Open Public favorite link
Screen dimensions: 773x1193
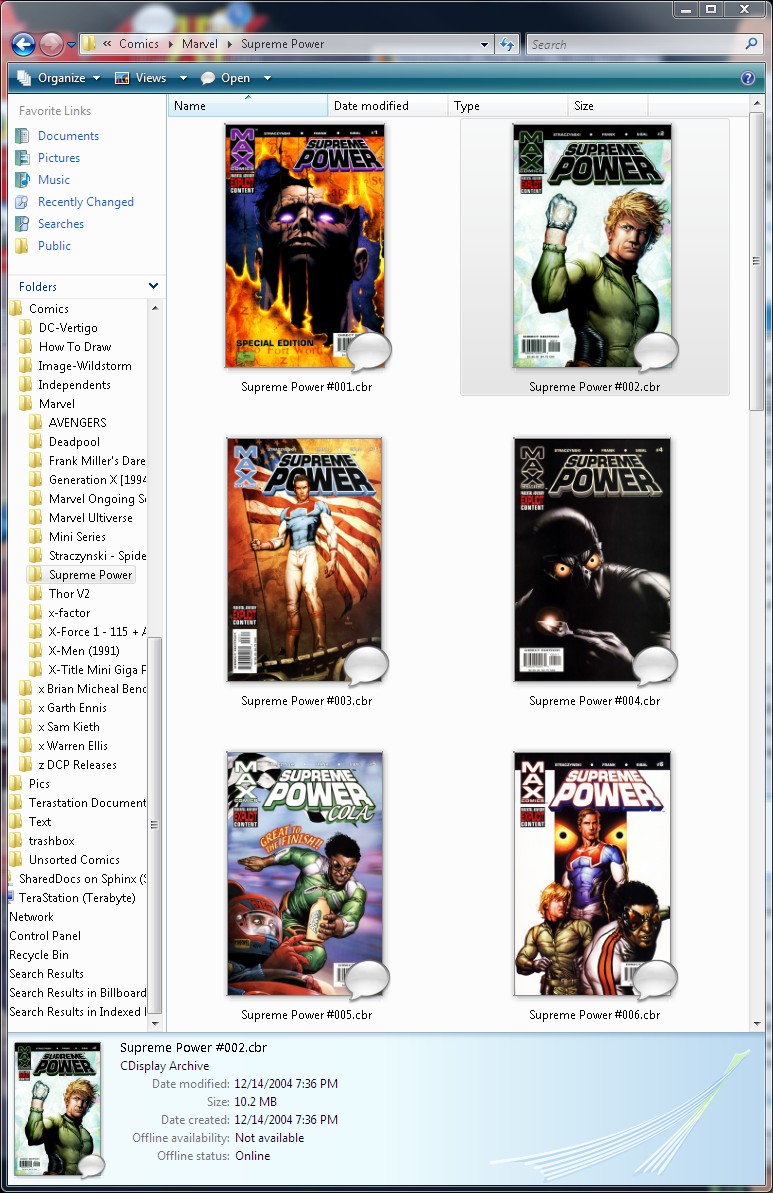point(54,246)
